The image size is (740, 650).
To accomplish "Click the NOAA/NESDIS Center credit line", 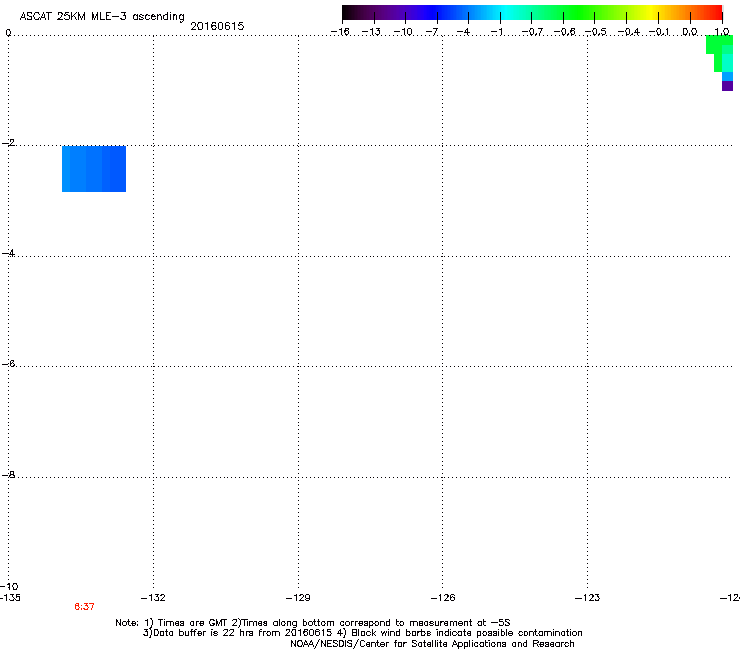I will (432, 644).
